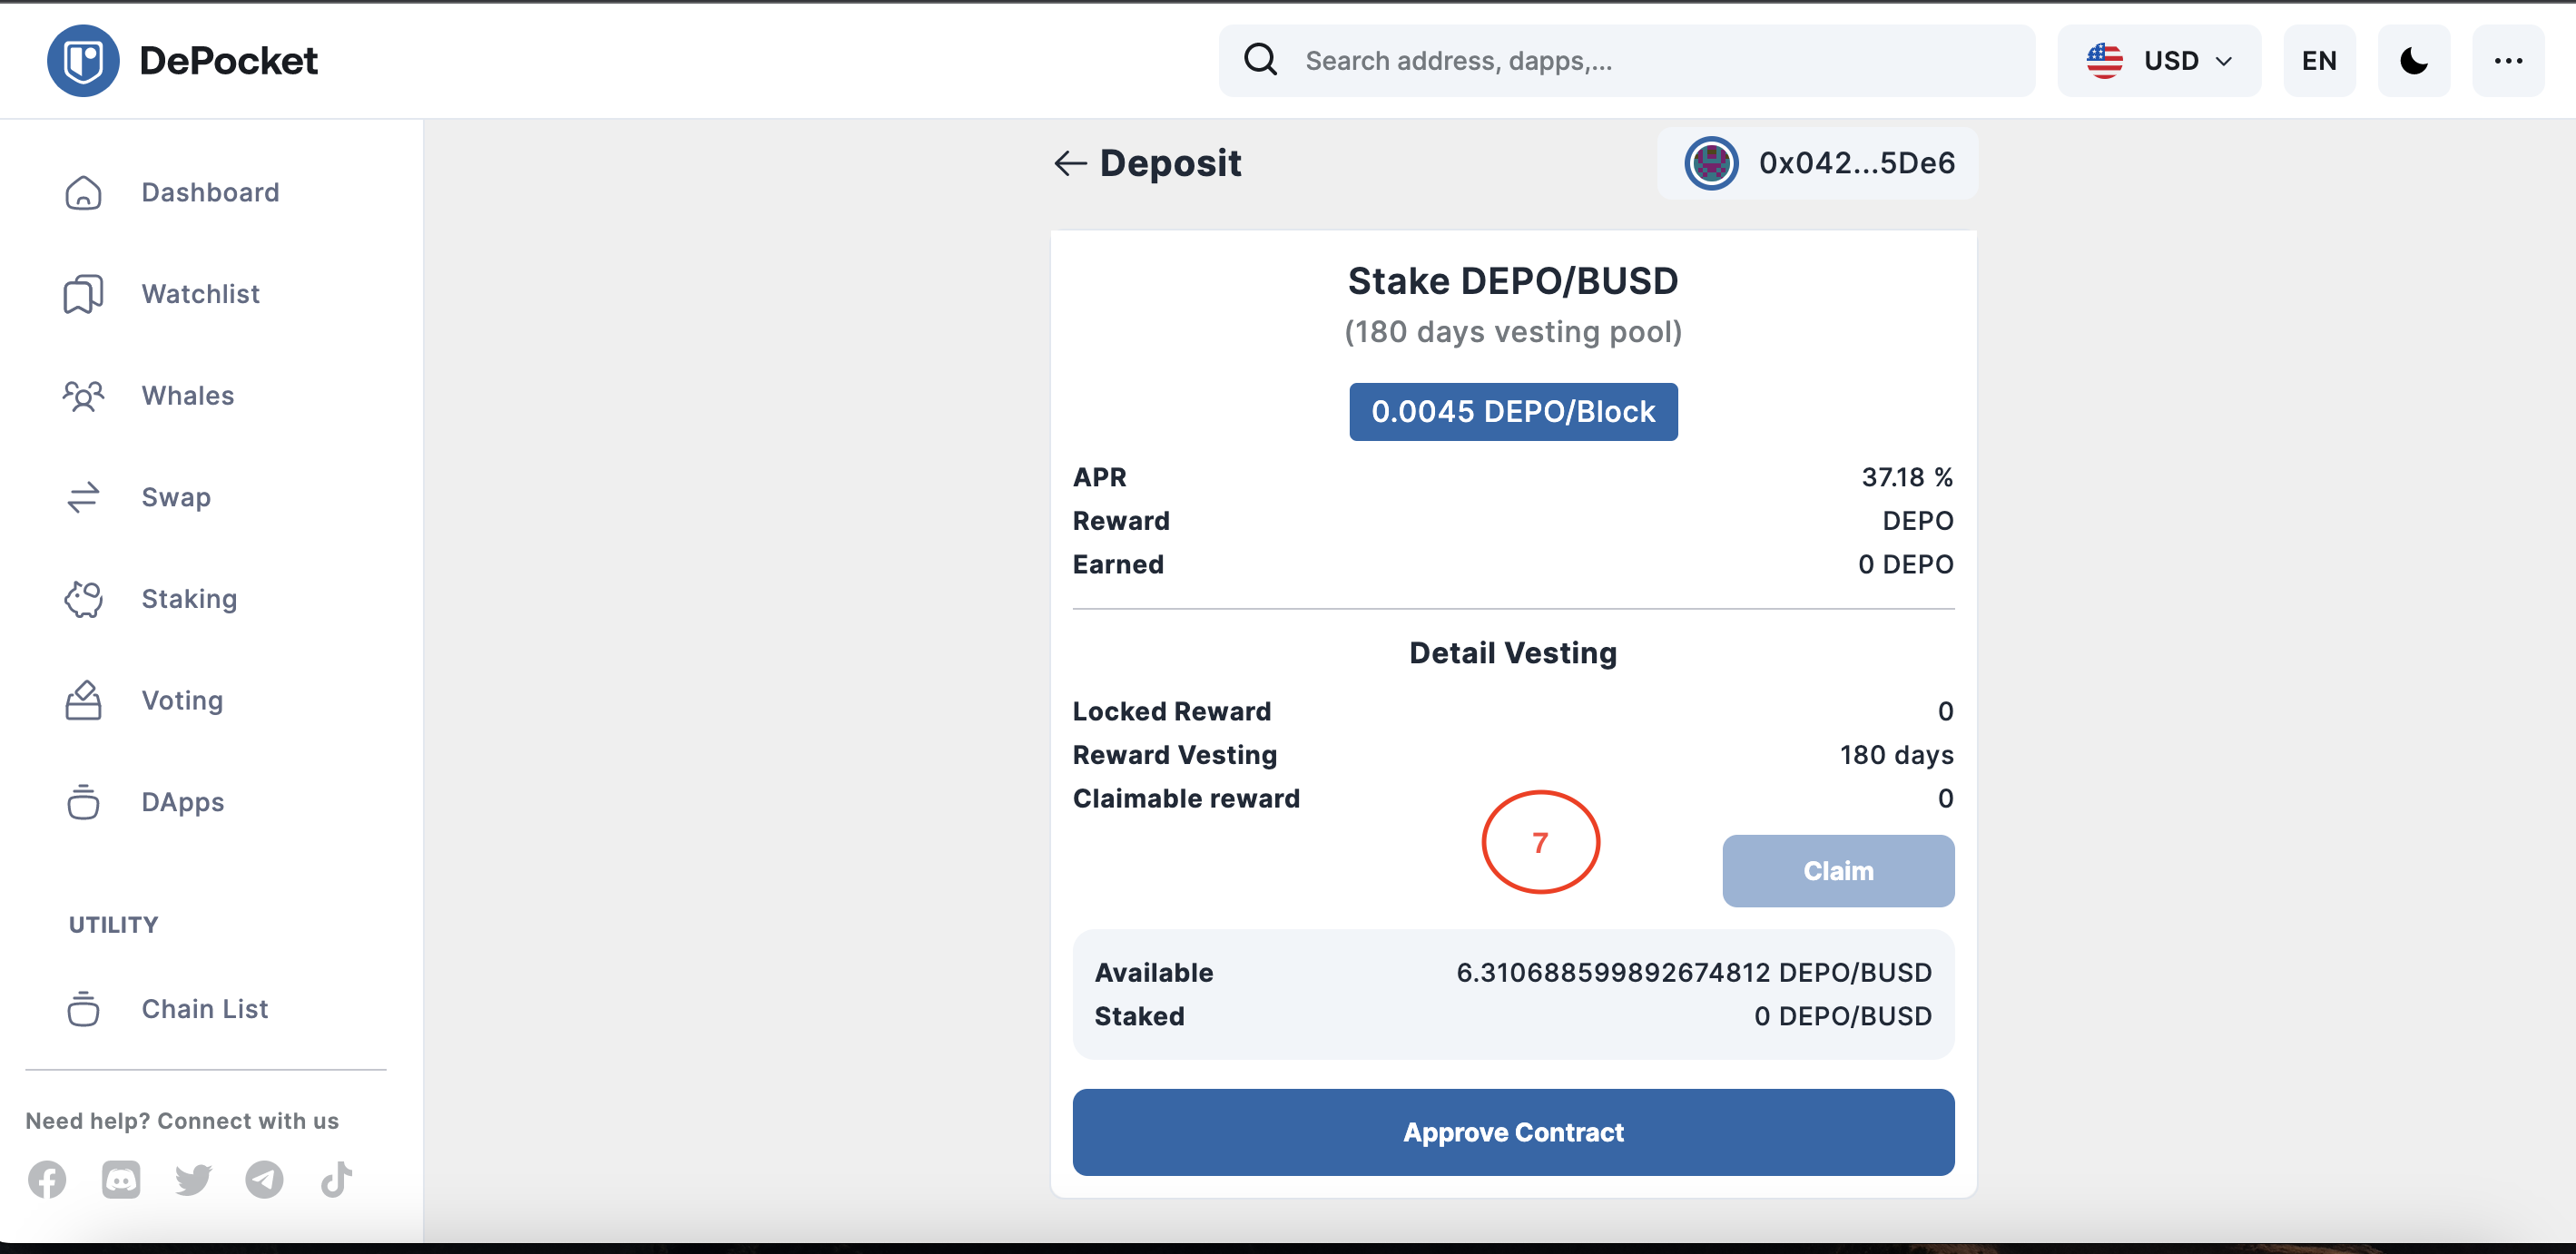Open the Twitter social link
The height and width of the screenshot is (1254, 2576).
[x=193, y=1180]
